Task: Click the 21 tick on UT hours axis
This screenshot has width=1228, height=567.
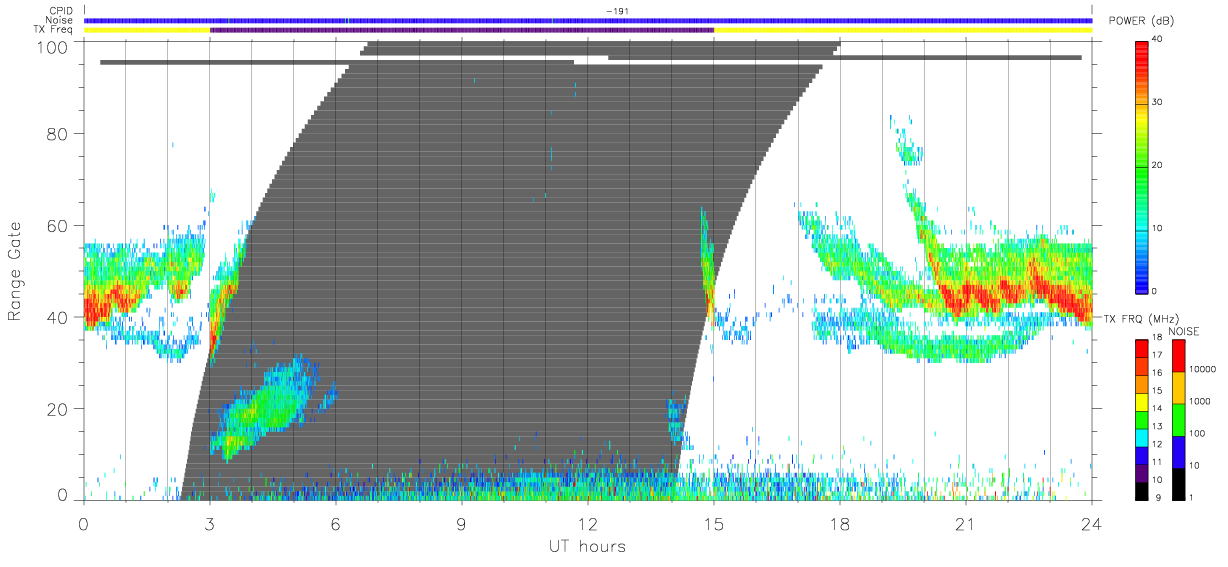Action: pos(966,523)
